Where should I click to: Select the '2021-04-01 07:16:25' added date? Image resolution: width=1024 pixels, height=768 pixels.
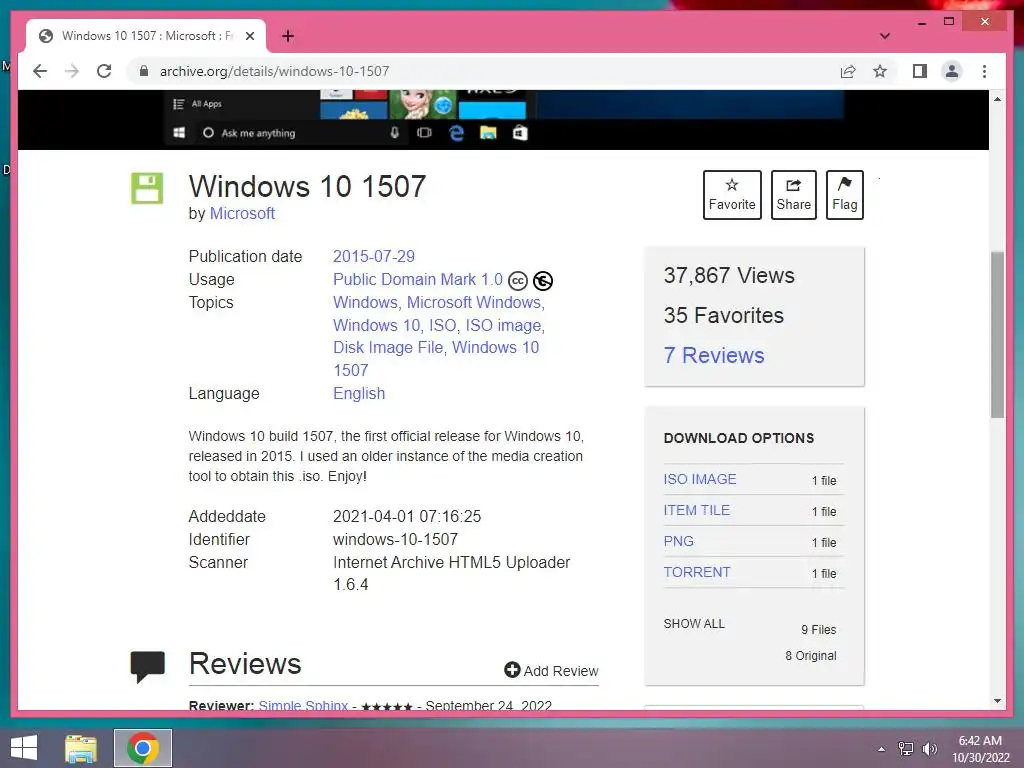pos(407,517)
